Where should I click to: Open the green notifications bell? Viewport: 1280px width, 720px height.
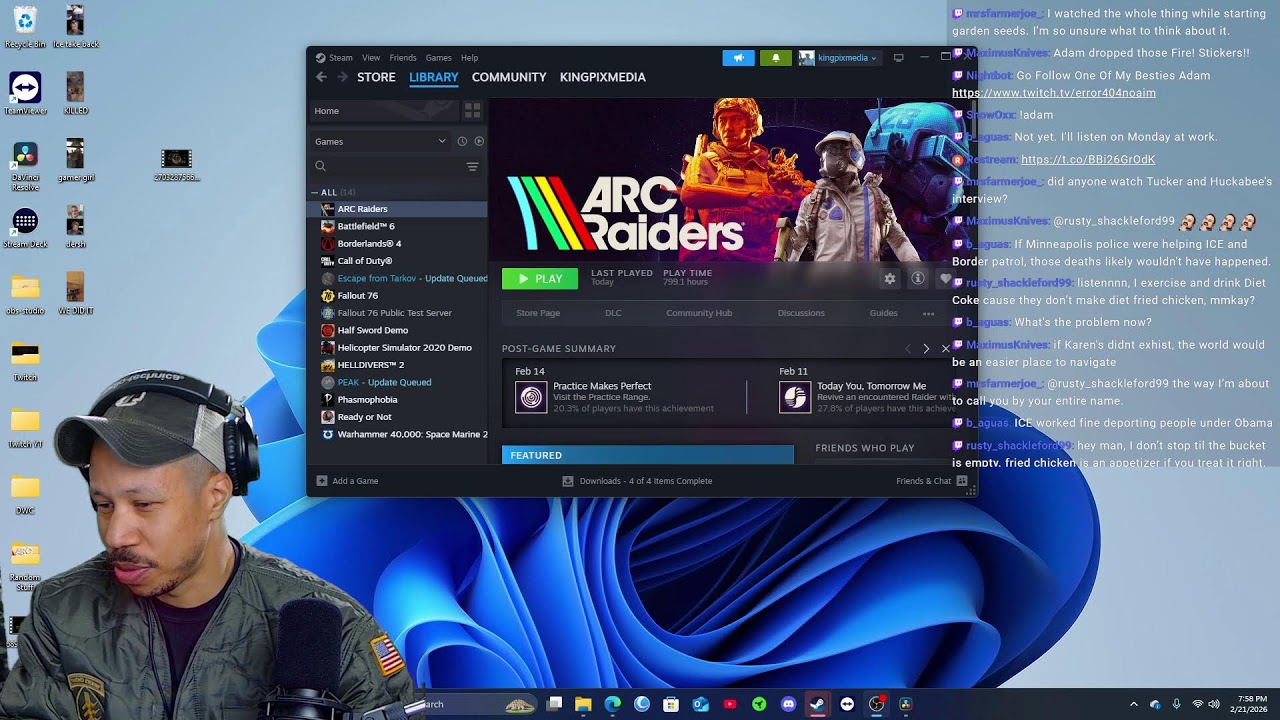tap(775, 58)
